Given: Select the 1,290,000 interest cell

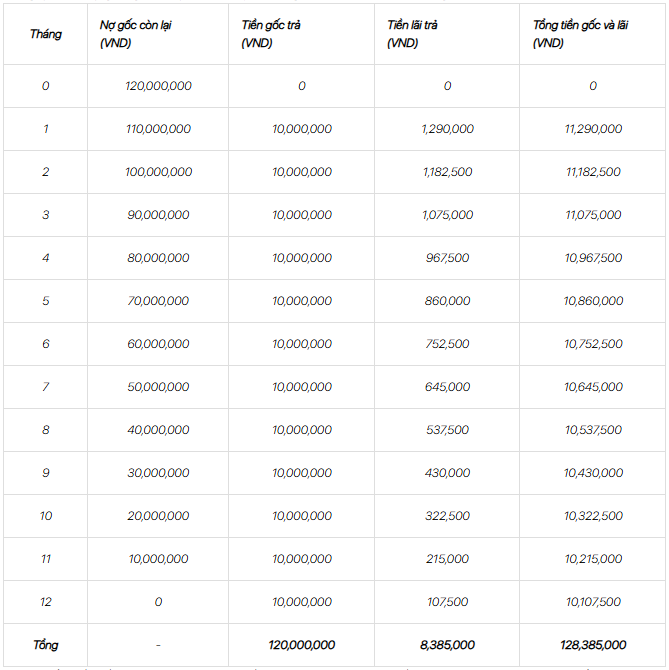Looking at the screenshot, I should point(447,129).
